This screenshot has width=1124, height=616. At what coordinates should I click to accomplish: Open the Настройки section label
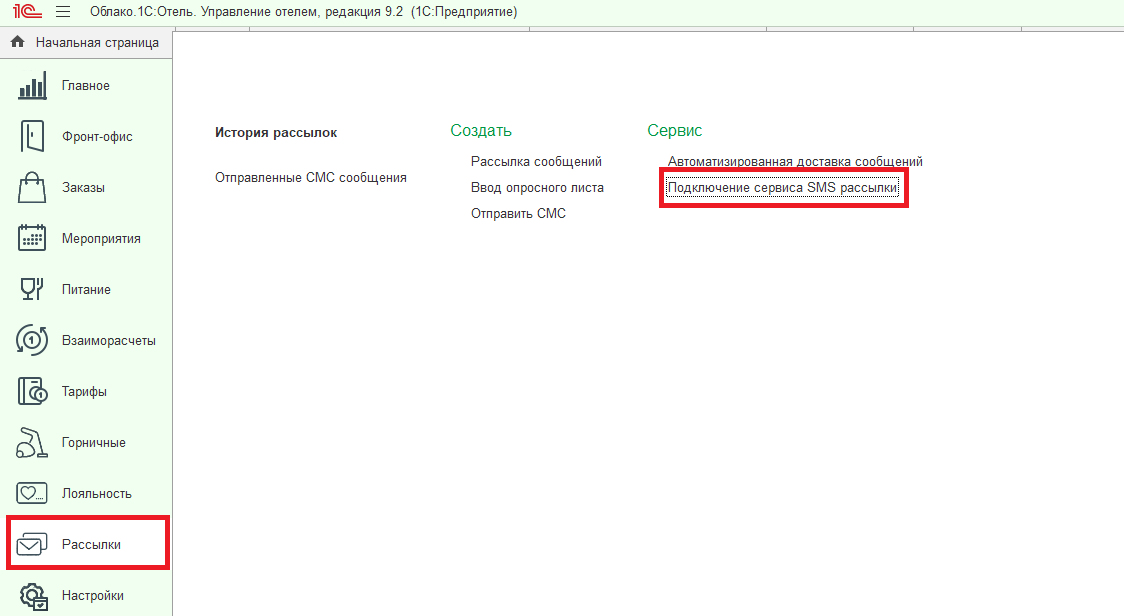(92, 595)
